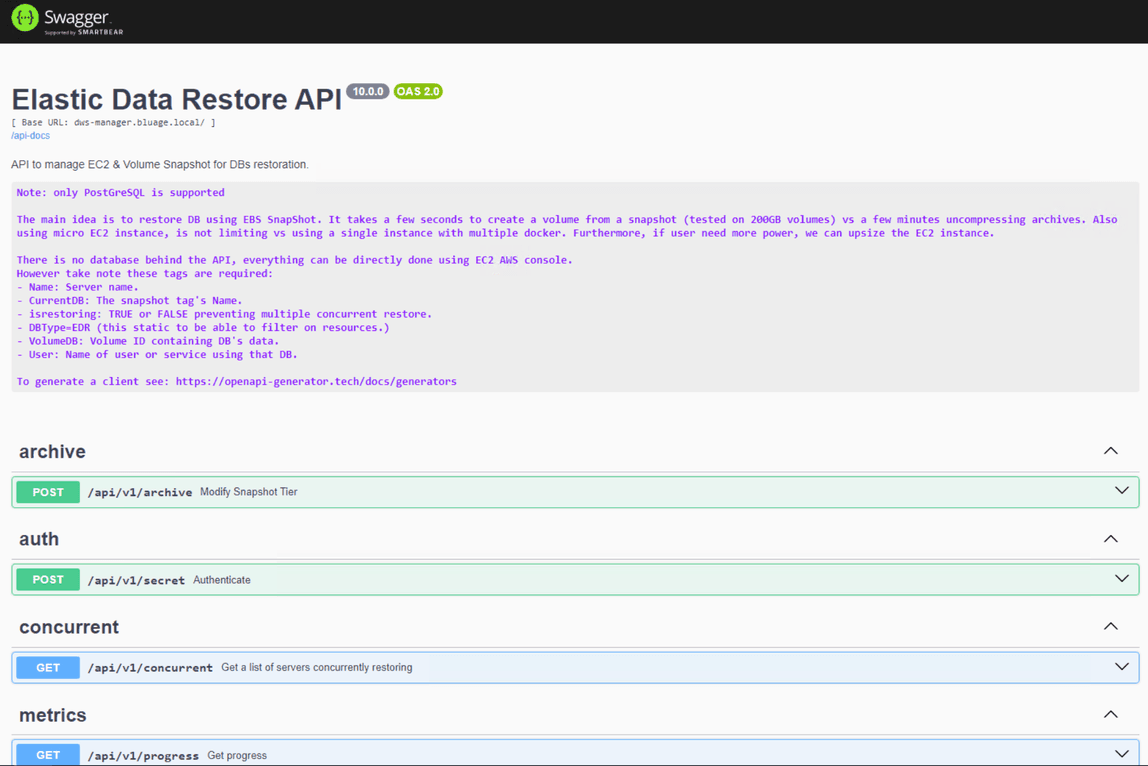The width and height of the screenshot is (1148, 766).
Task: Open the /api-docs link
Action: (x=30, y=135)
